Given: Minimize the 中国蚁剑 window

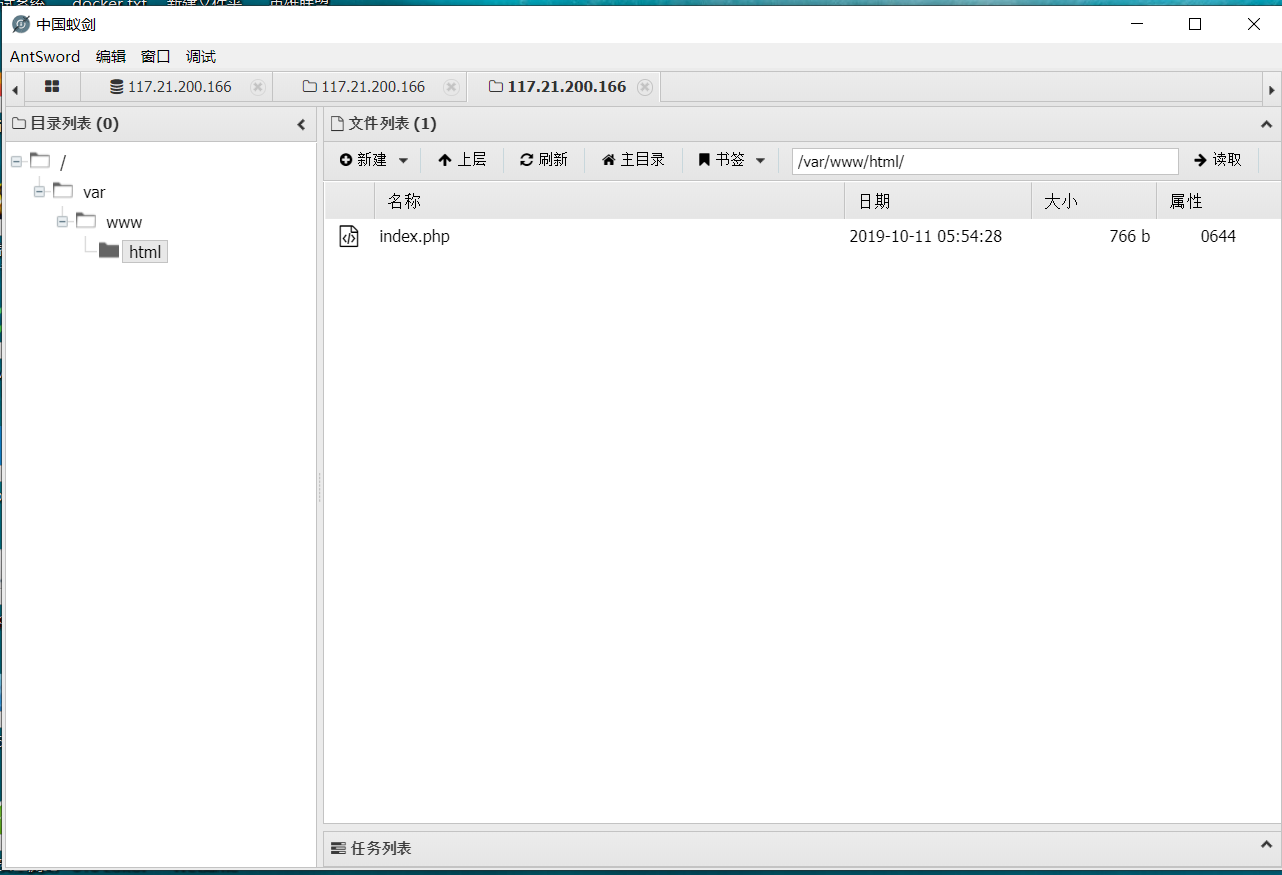Looking at the screenshot, I should click(1135, 24).
